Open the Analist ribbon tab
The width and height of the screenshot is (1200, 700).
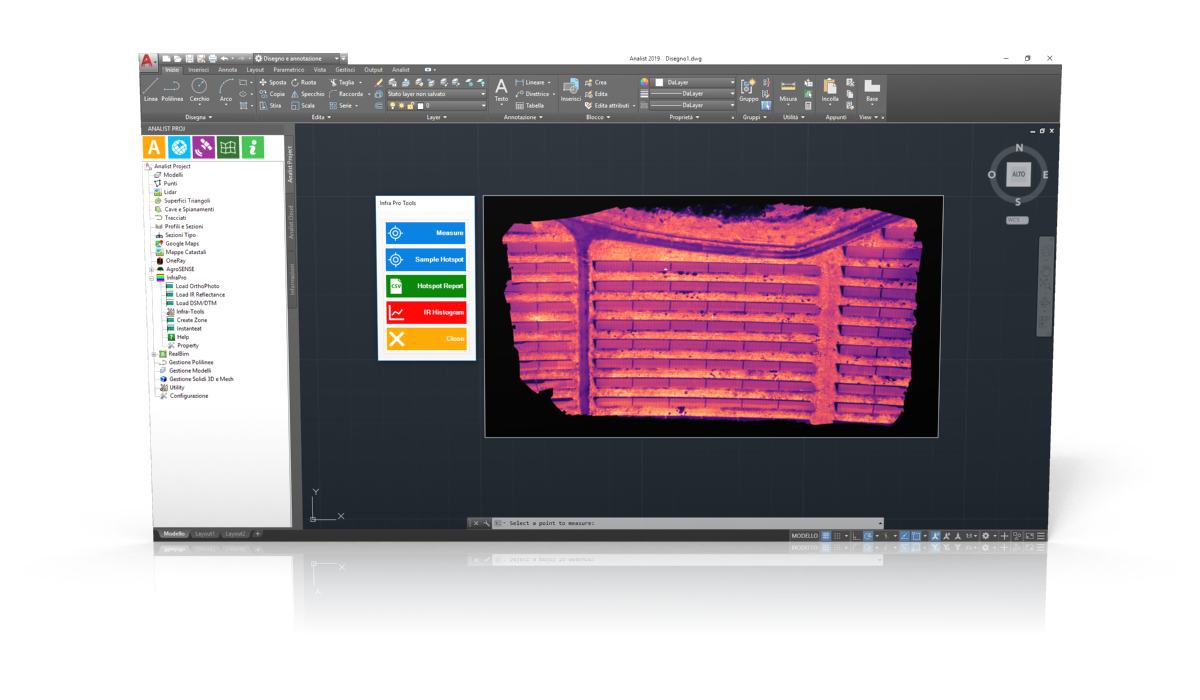click(401, 70)
